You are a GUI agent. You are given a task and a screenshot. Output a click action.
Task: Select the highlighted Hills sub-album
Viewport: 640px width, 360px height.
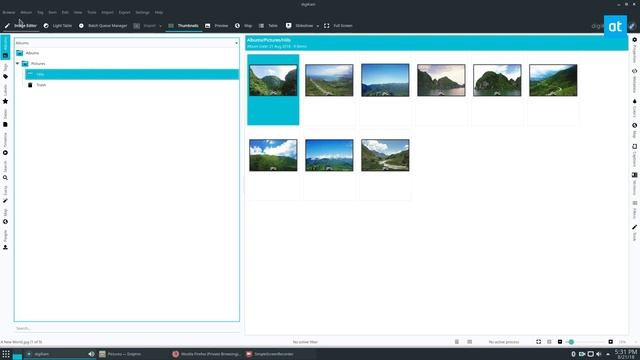tap(132, 74)
